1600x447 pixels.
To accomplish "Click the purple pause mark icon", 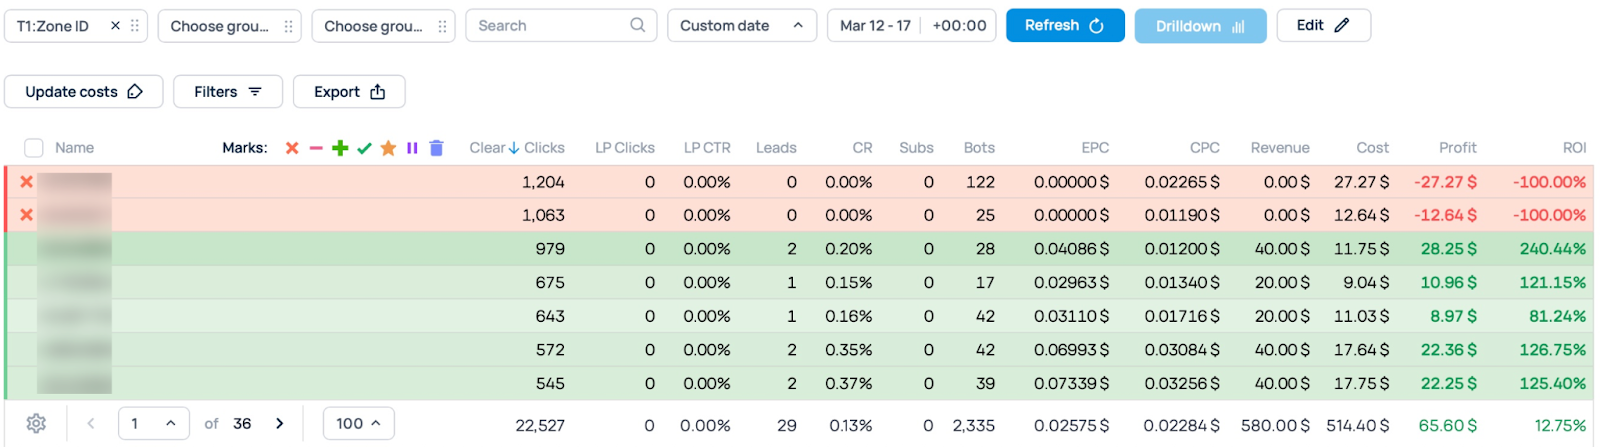I will pos(412,148).
